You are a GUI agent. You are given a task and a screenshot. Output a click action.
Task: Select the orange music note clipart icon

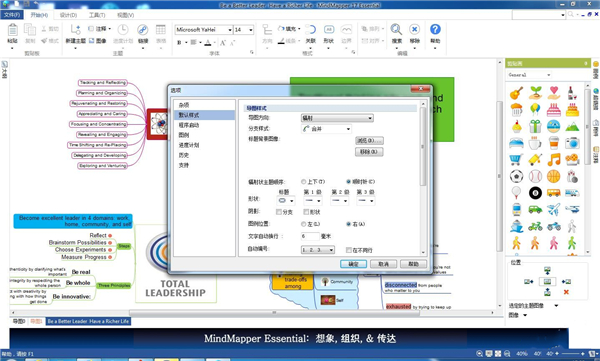tap(553, 160)
